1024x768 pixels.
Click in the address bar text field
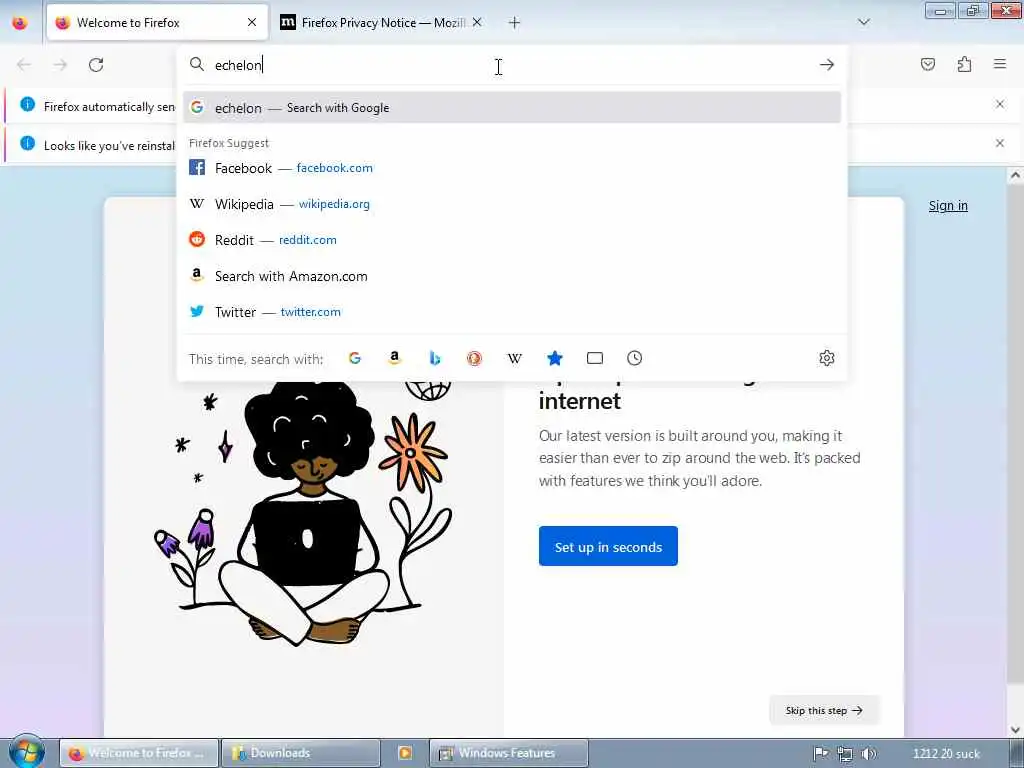(512, 65)
